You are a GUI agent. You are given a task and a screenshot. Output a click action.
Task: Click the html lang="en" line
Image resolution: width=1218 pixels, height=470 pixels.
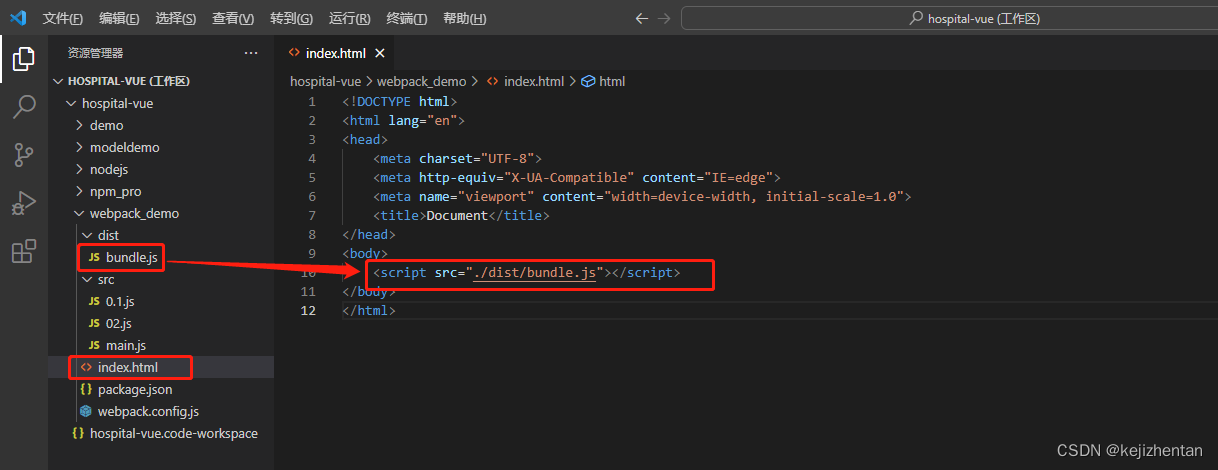point(403,120)
